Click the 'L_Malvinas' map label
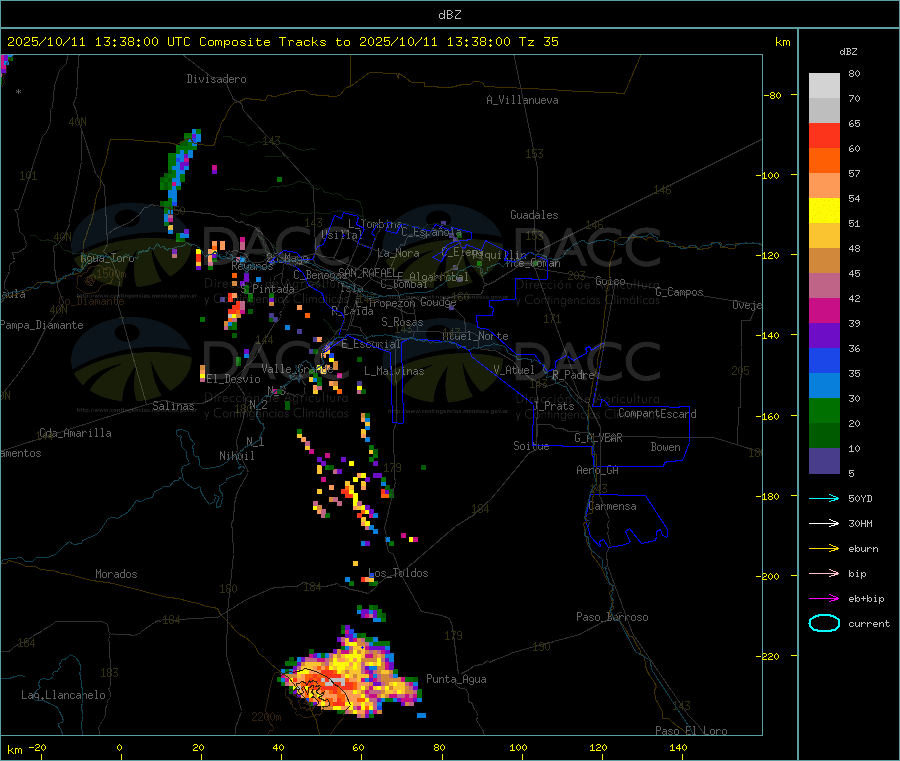Screen dimensions: 900x761 coord(394,371)
